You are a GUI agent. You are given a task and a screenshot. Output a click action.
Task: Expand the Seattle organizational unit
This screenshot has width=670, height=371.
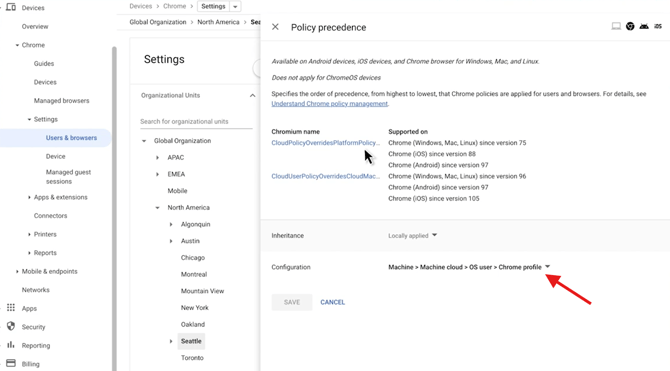pyautogui.click(x=170, y=341)
